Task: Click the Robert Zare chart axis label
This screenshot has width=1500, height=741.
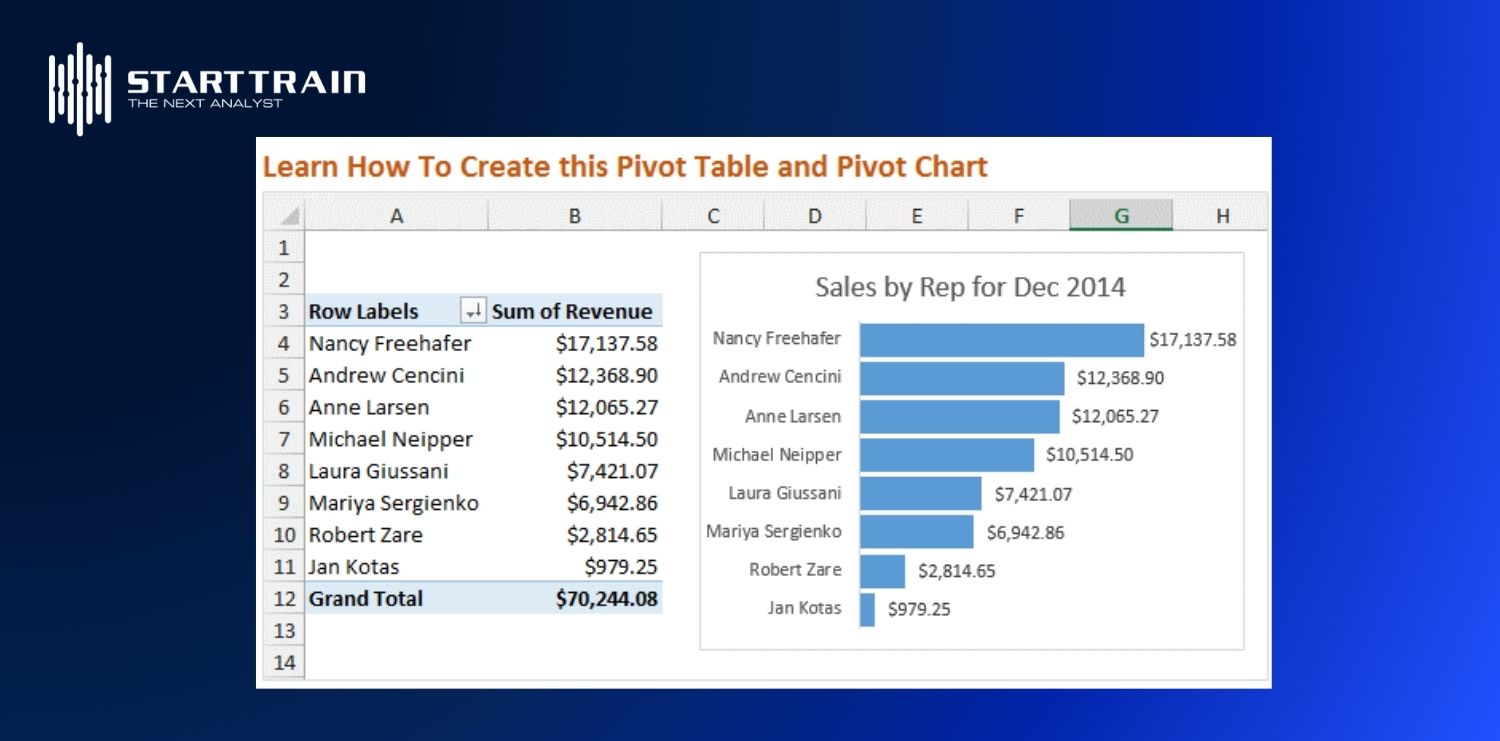Action: pos(795,570)
